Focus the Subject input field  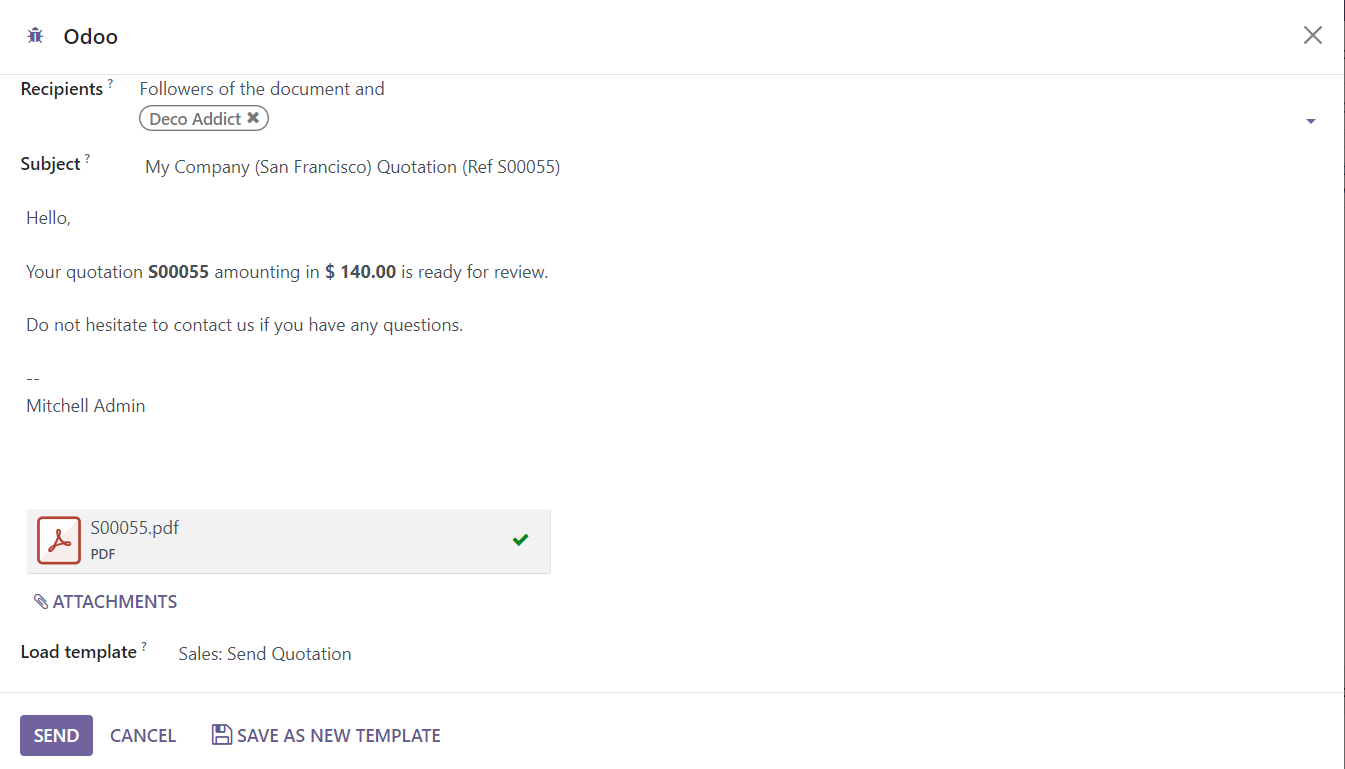(600, 167)
